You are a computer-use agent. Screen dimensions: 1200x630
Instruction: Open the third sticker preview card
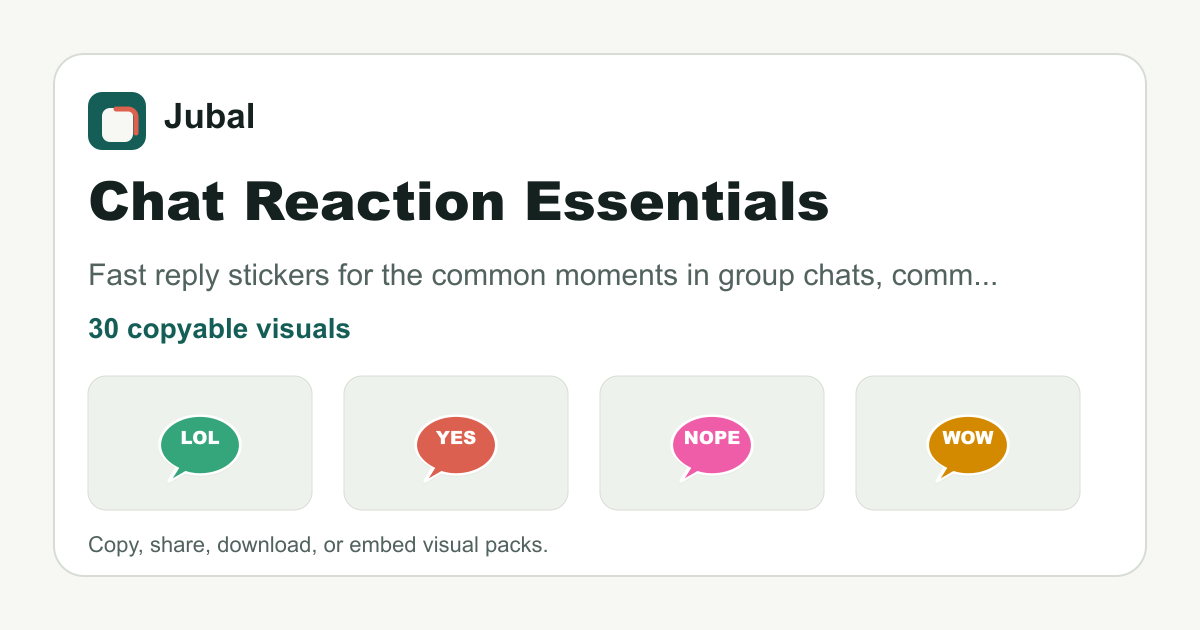(x=712, y=443)
